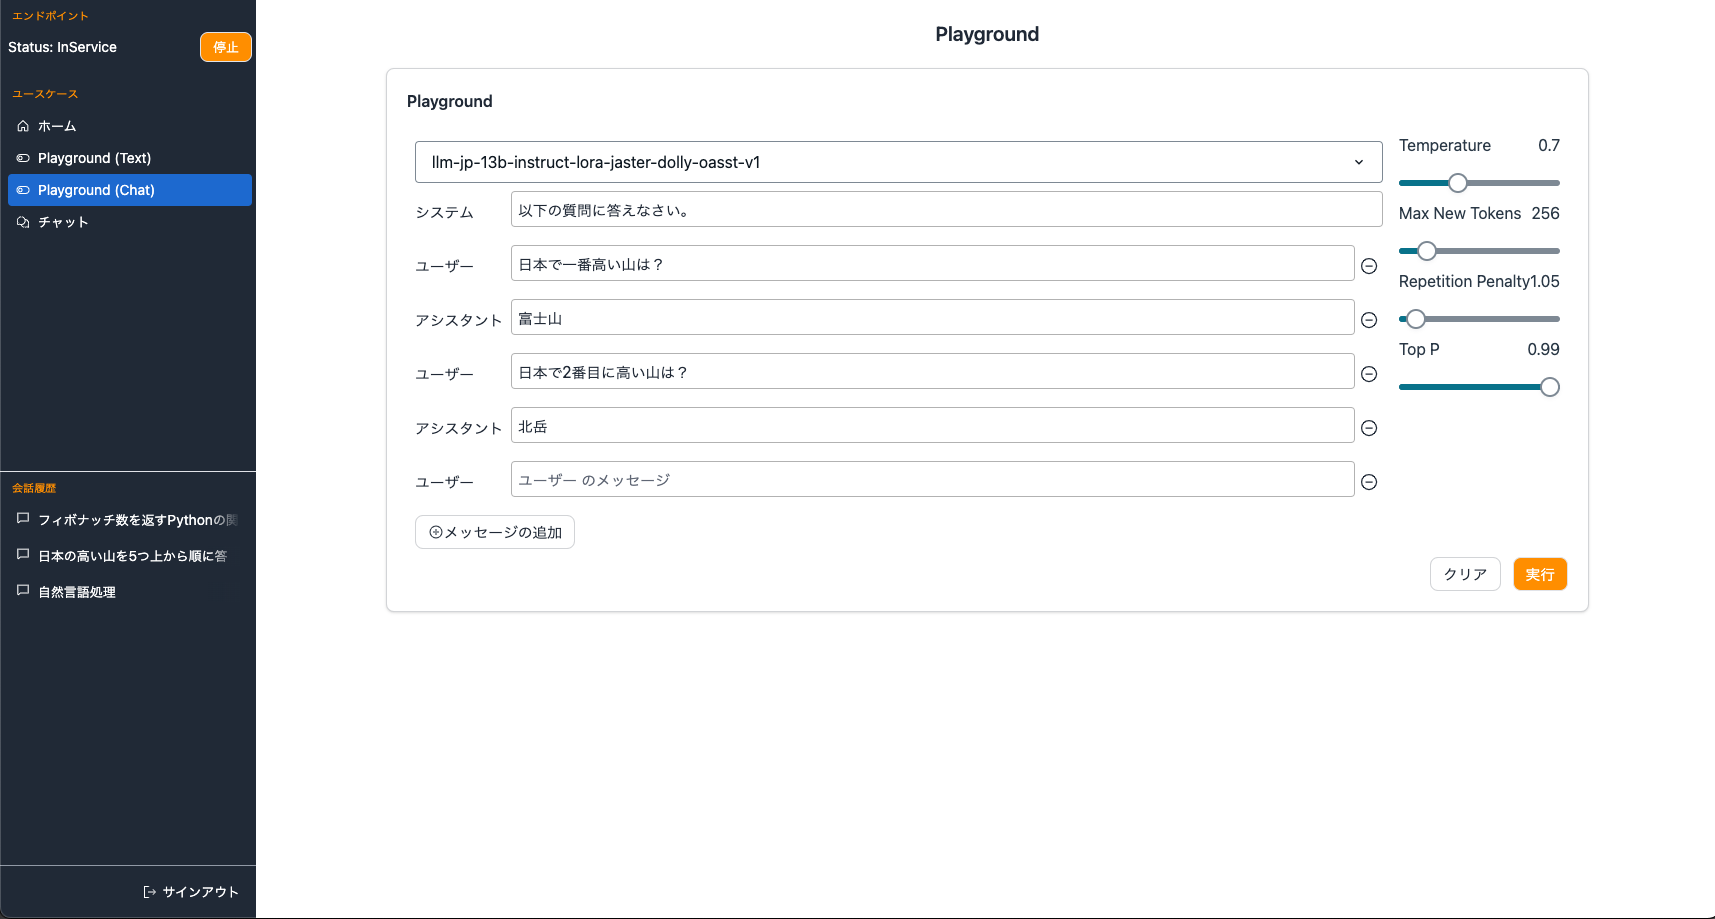Adjust the Max New Tokens slider handle

[x=1427, y=251]
